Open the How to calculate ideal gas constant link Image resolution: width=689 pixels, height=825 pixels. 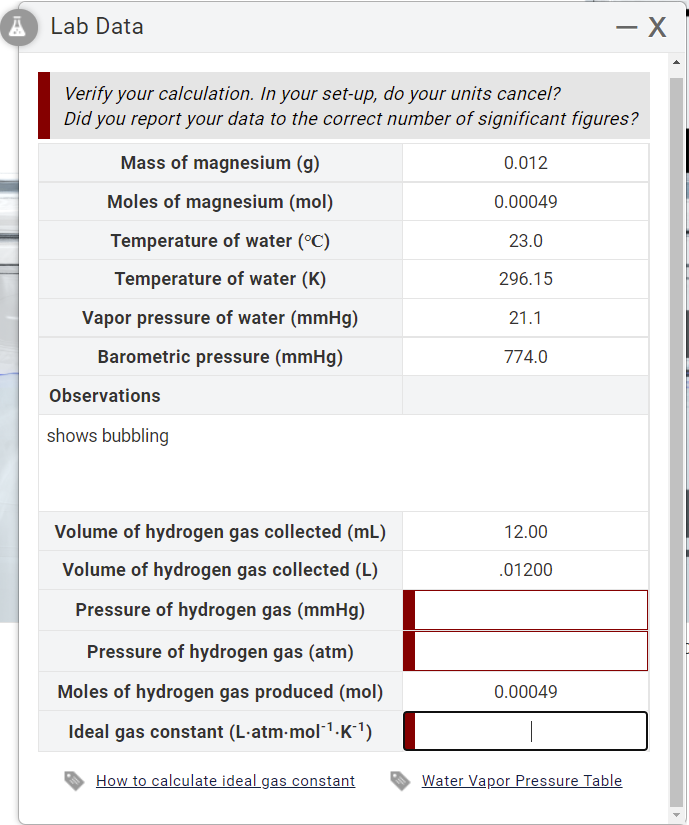click(x=225, y=780)
